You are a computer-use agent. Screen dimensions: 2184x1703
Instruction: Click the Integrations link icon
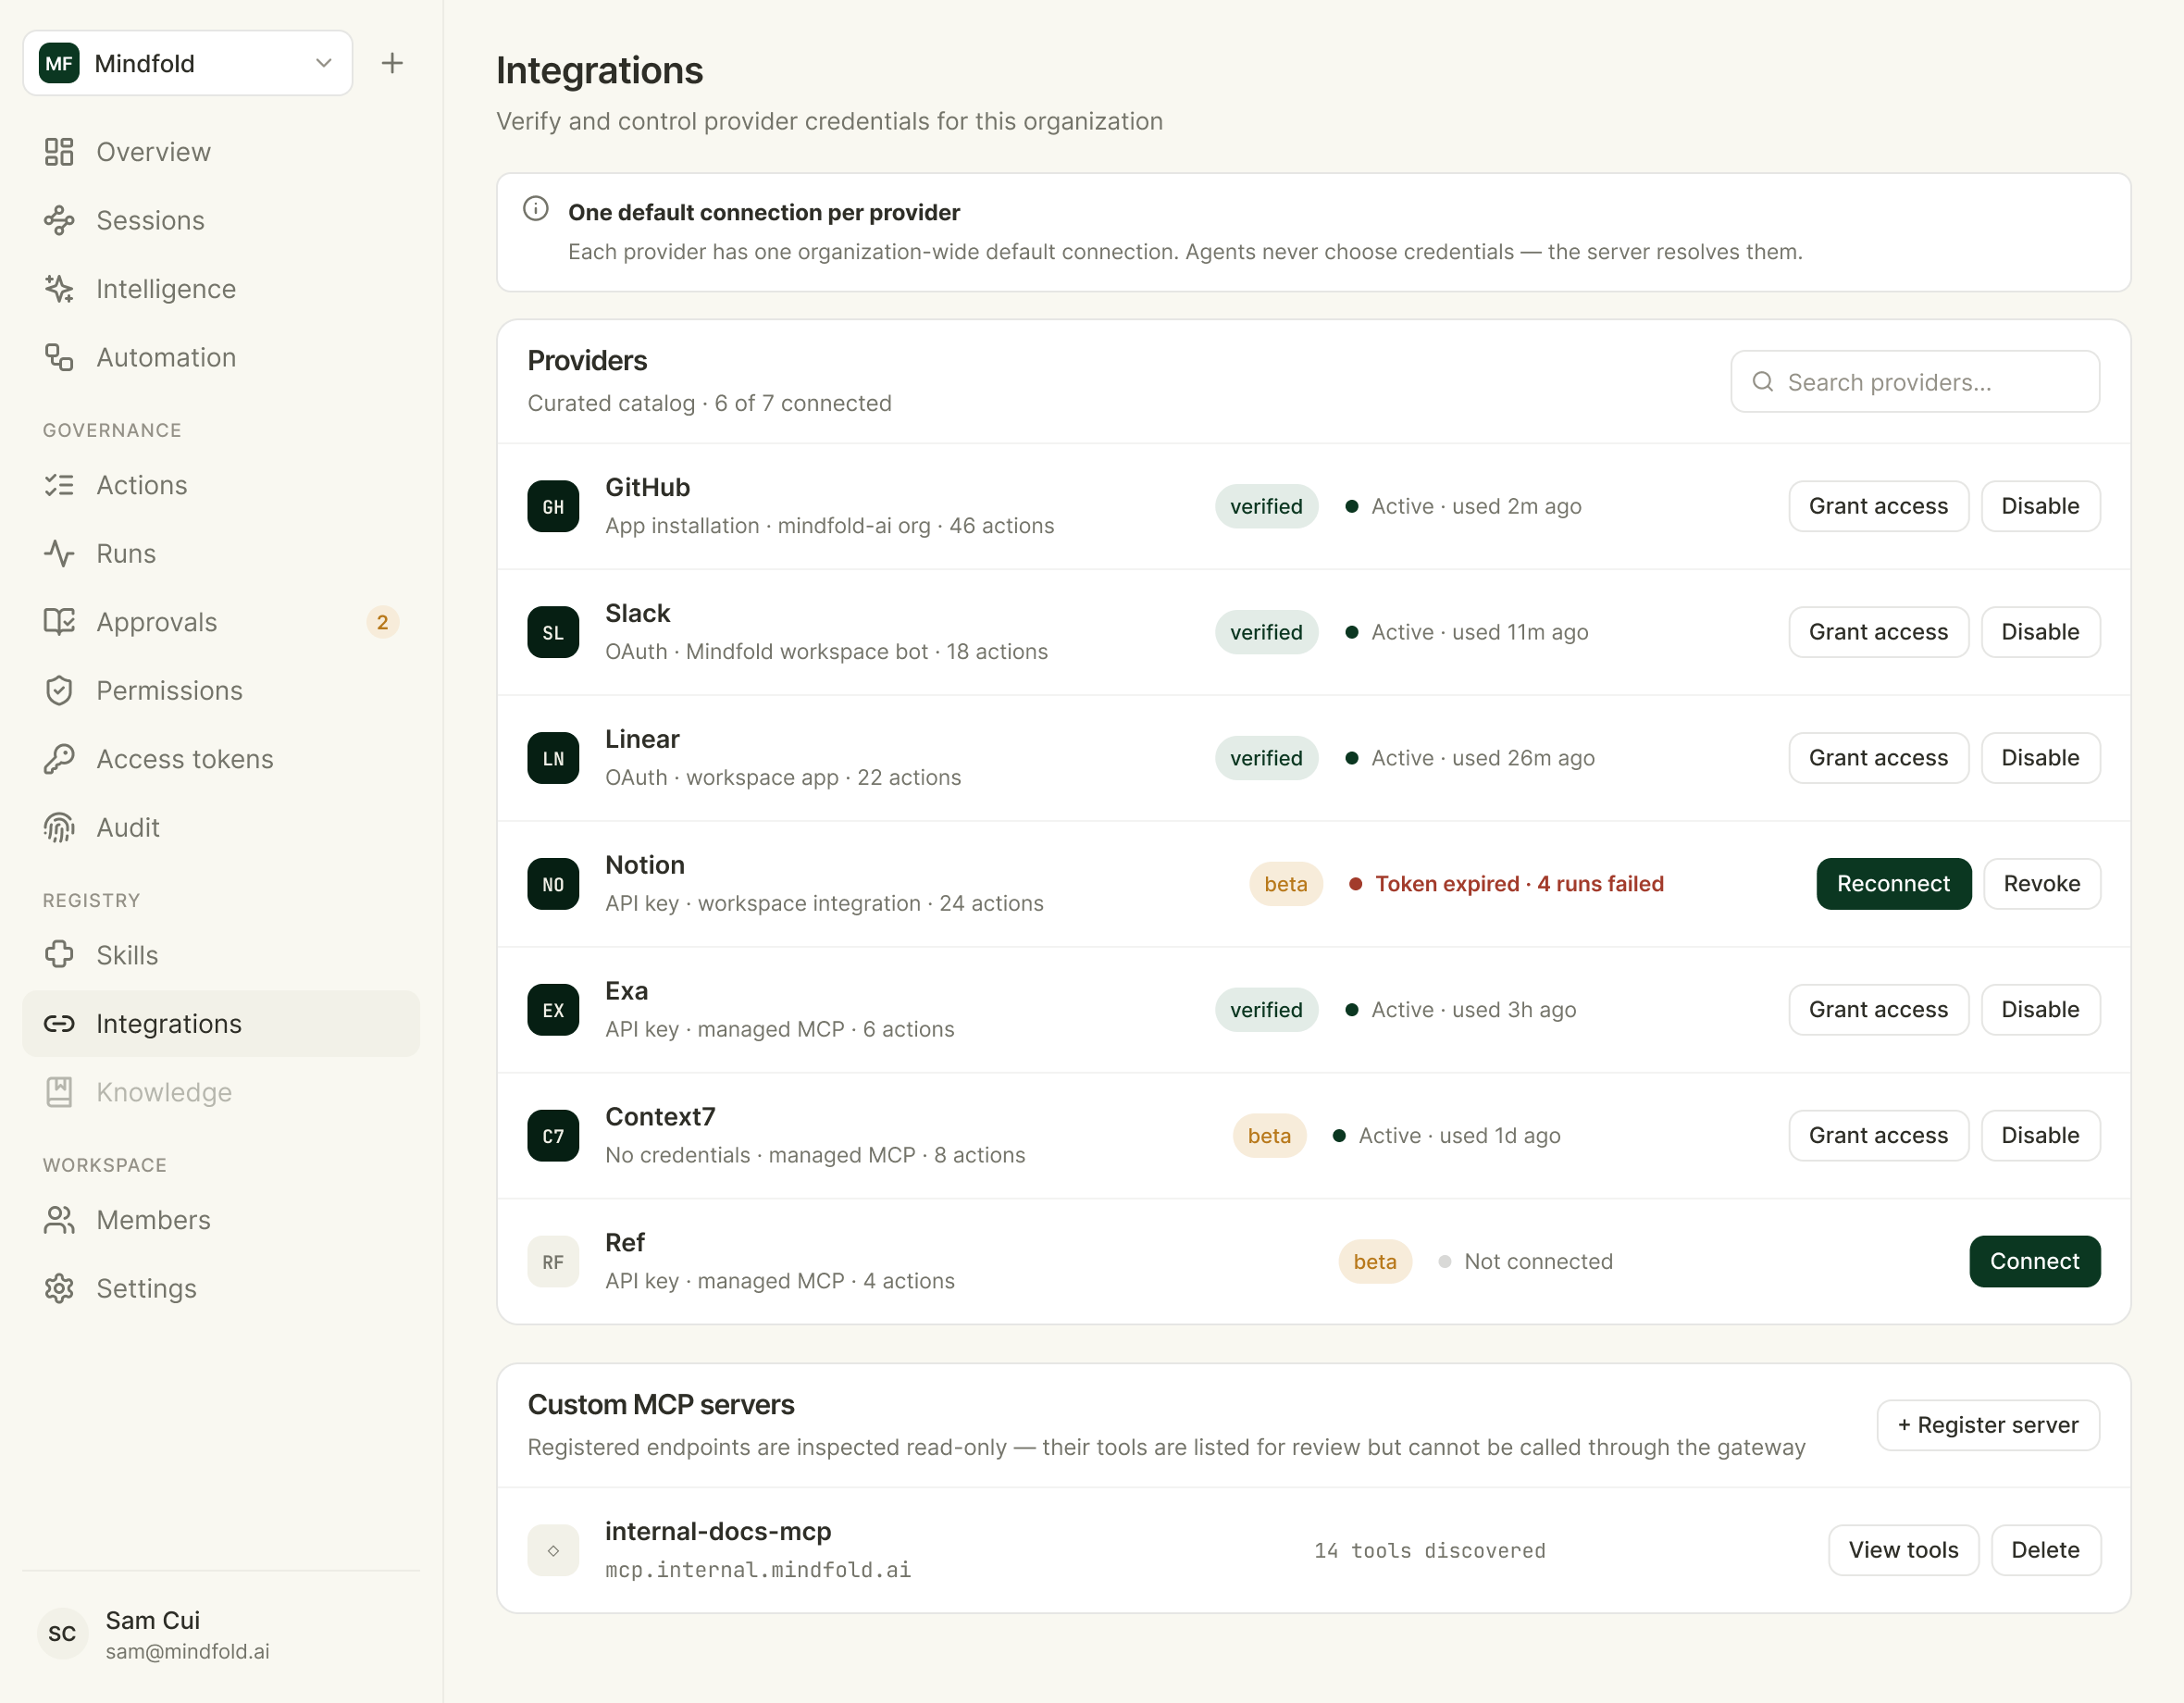coord(59,1023)
